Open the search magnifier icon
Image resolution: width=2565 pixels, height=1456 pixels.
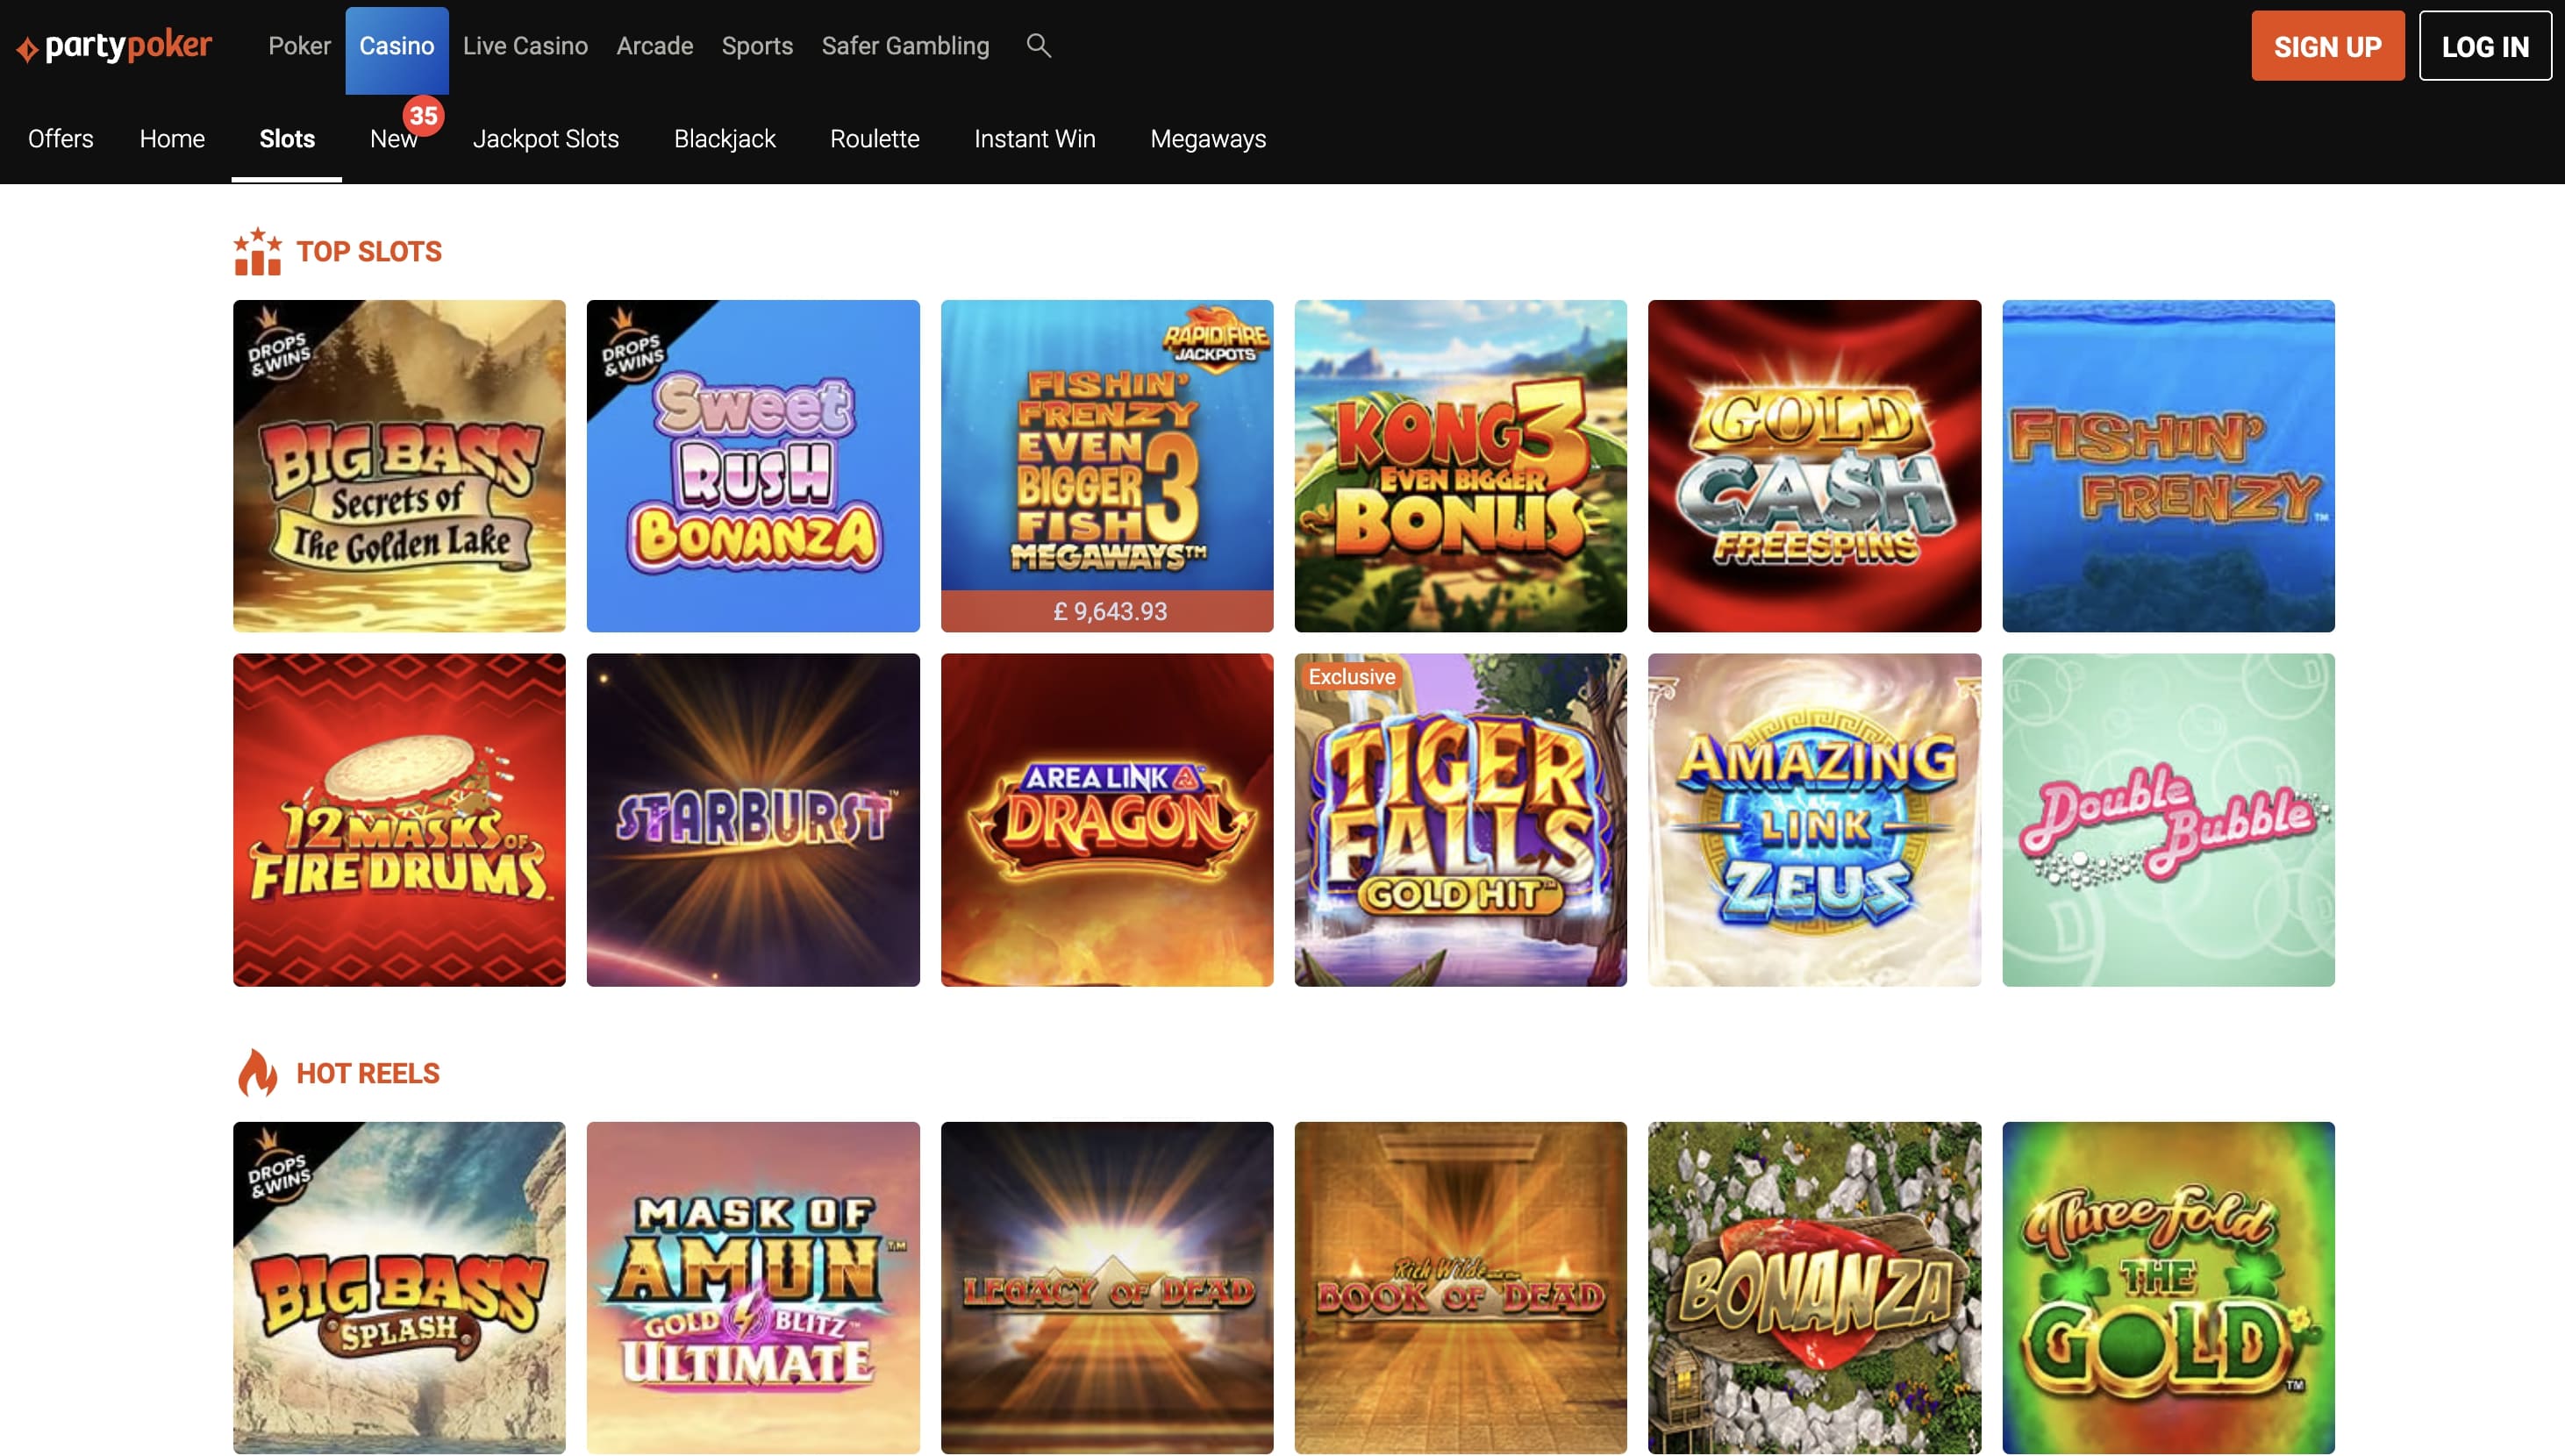coord(1038,45)
